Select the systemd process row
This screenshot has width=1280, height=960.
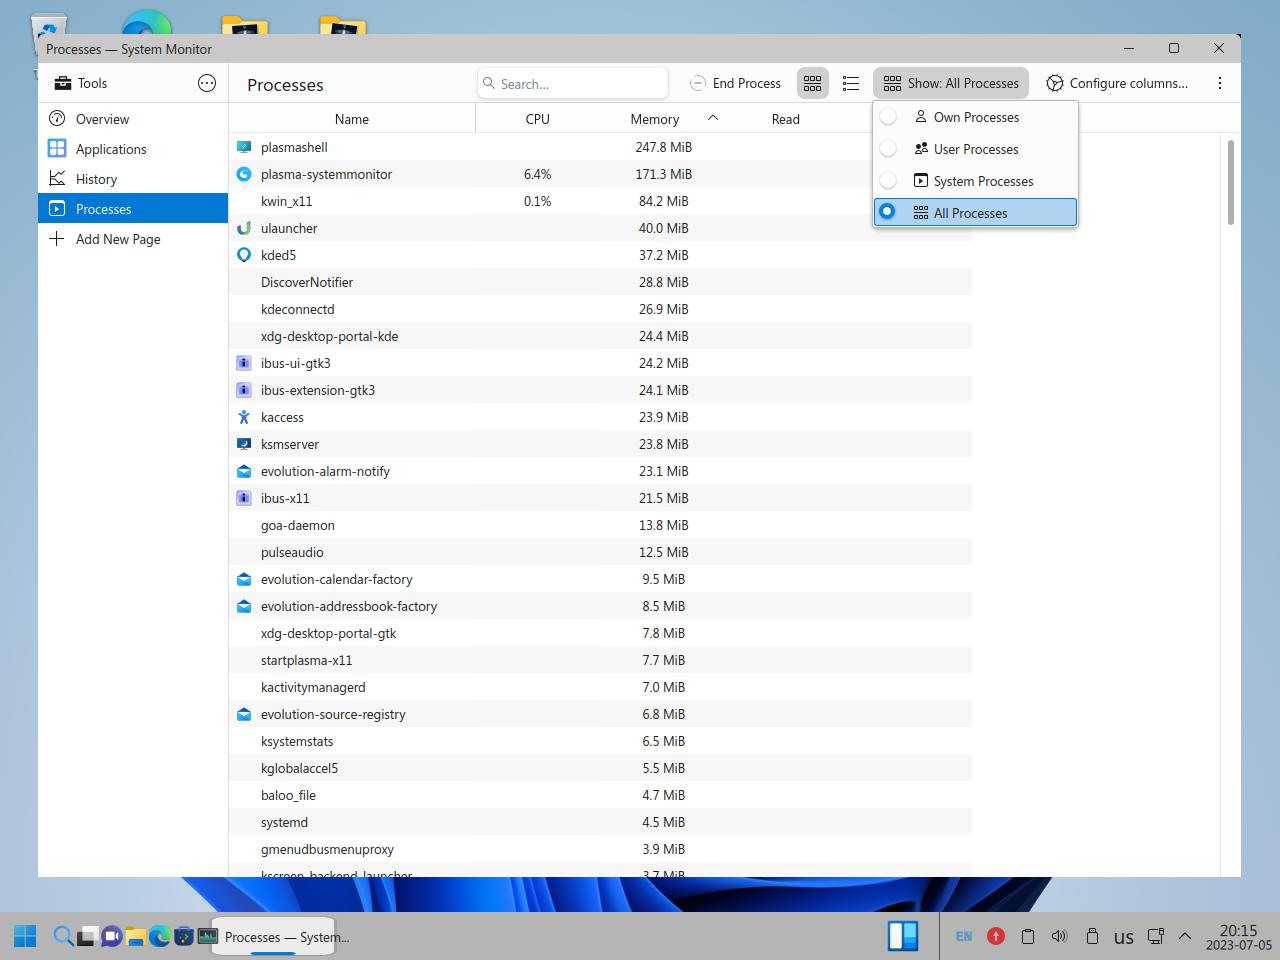tap(600, 822)
